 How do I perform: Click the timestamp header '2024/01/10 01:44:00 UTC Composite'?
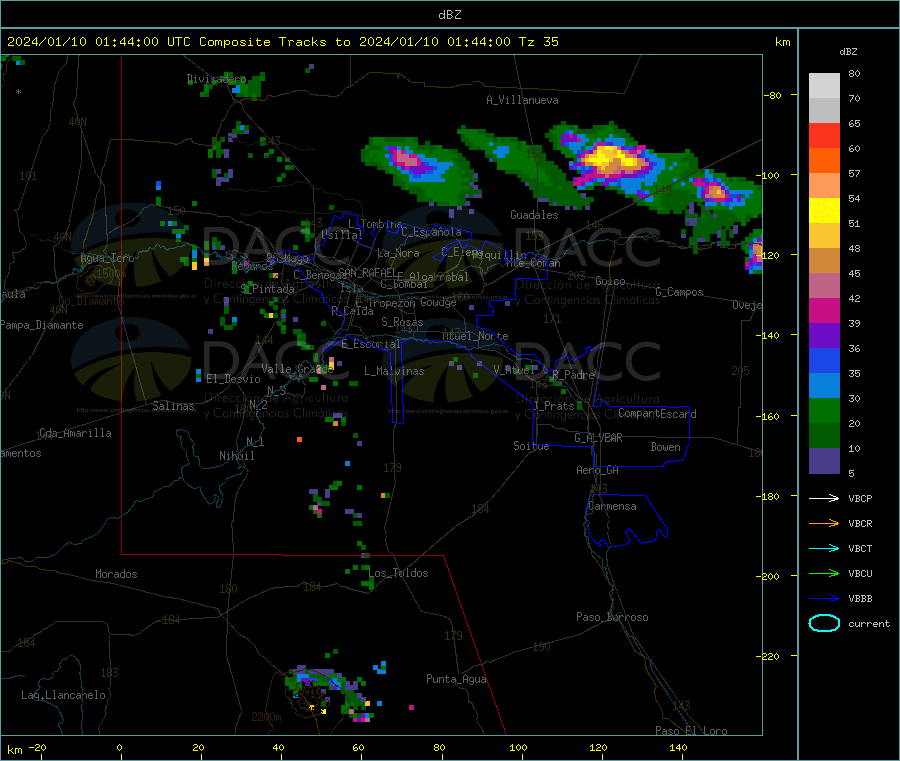click(x=138, y=42)
